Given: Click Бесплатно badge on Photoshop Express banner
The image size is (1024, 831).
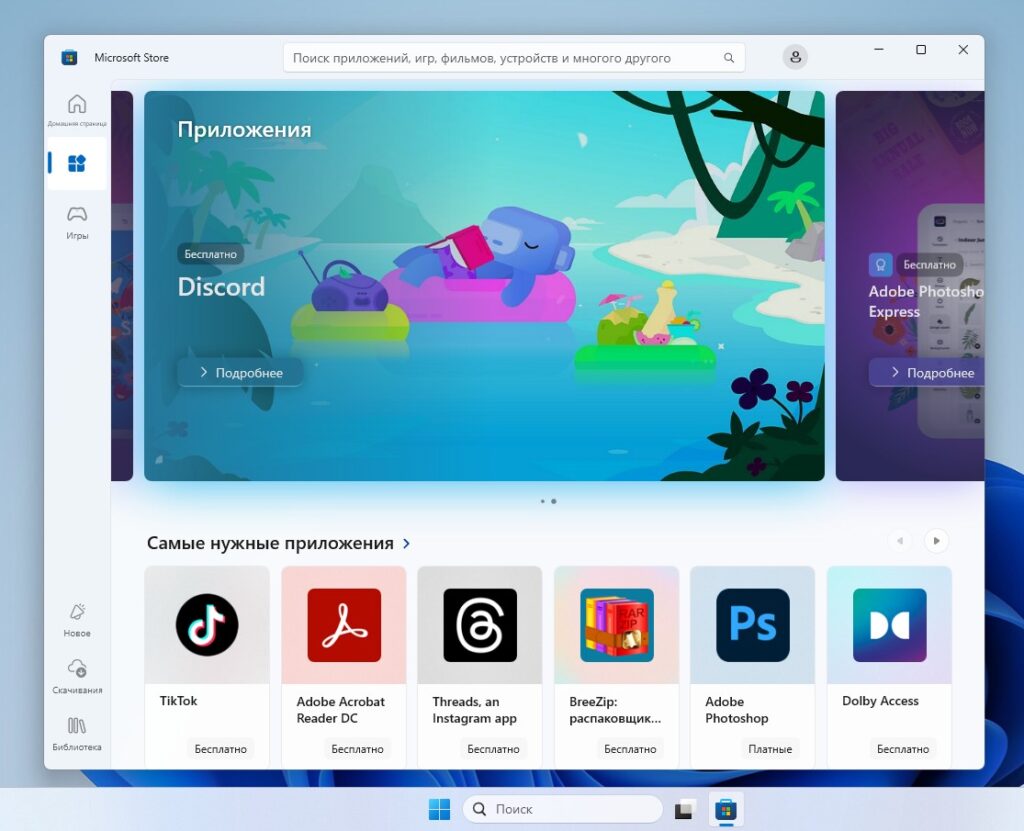Looking at the screenshot, I should point(929,265).
